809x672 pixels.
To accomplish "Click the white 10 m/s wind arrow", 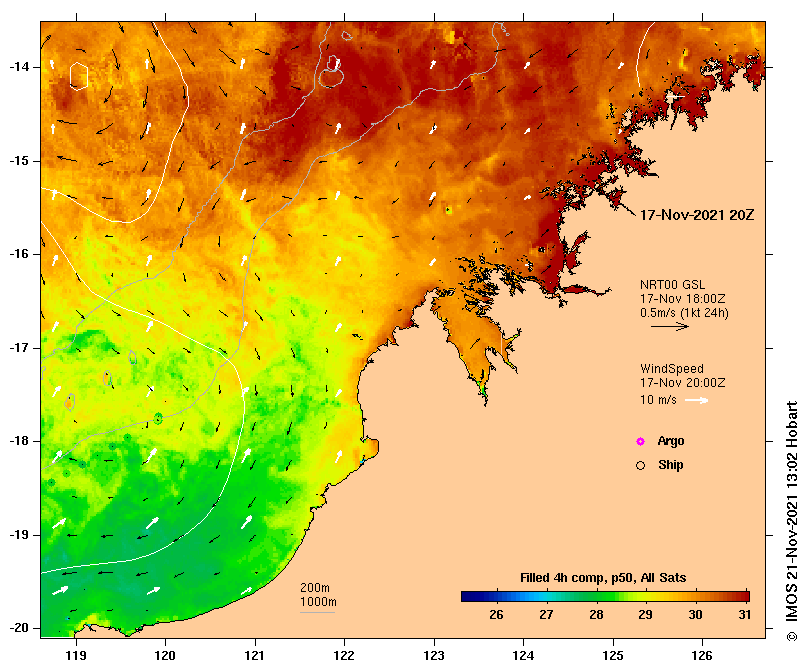I will 697,400.
